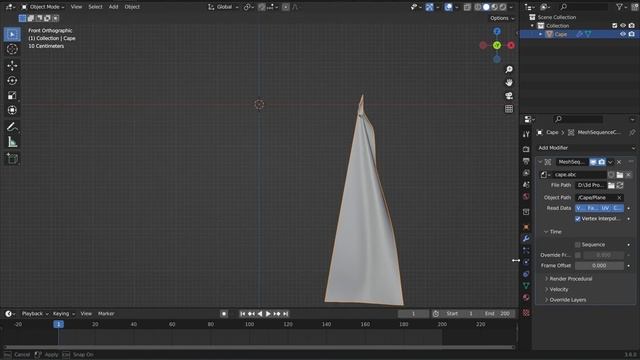Open the Object properties tab

(526, 227)
